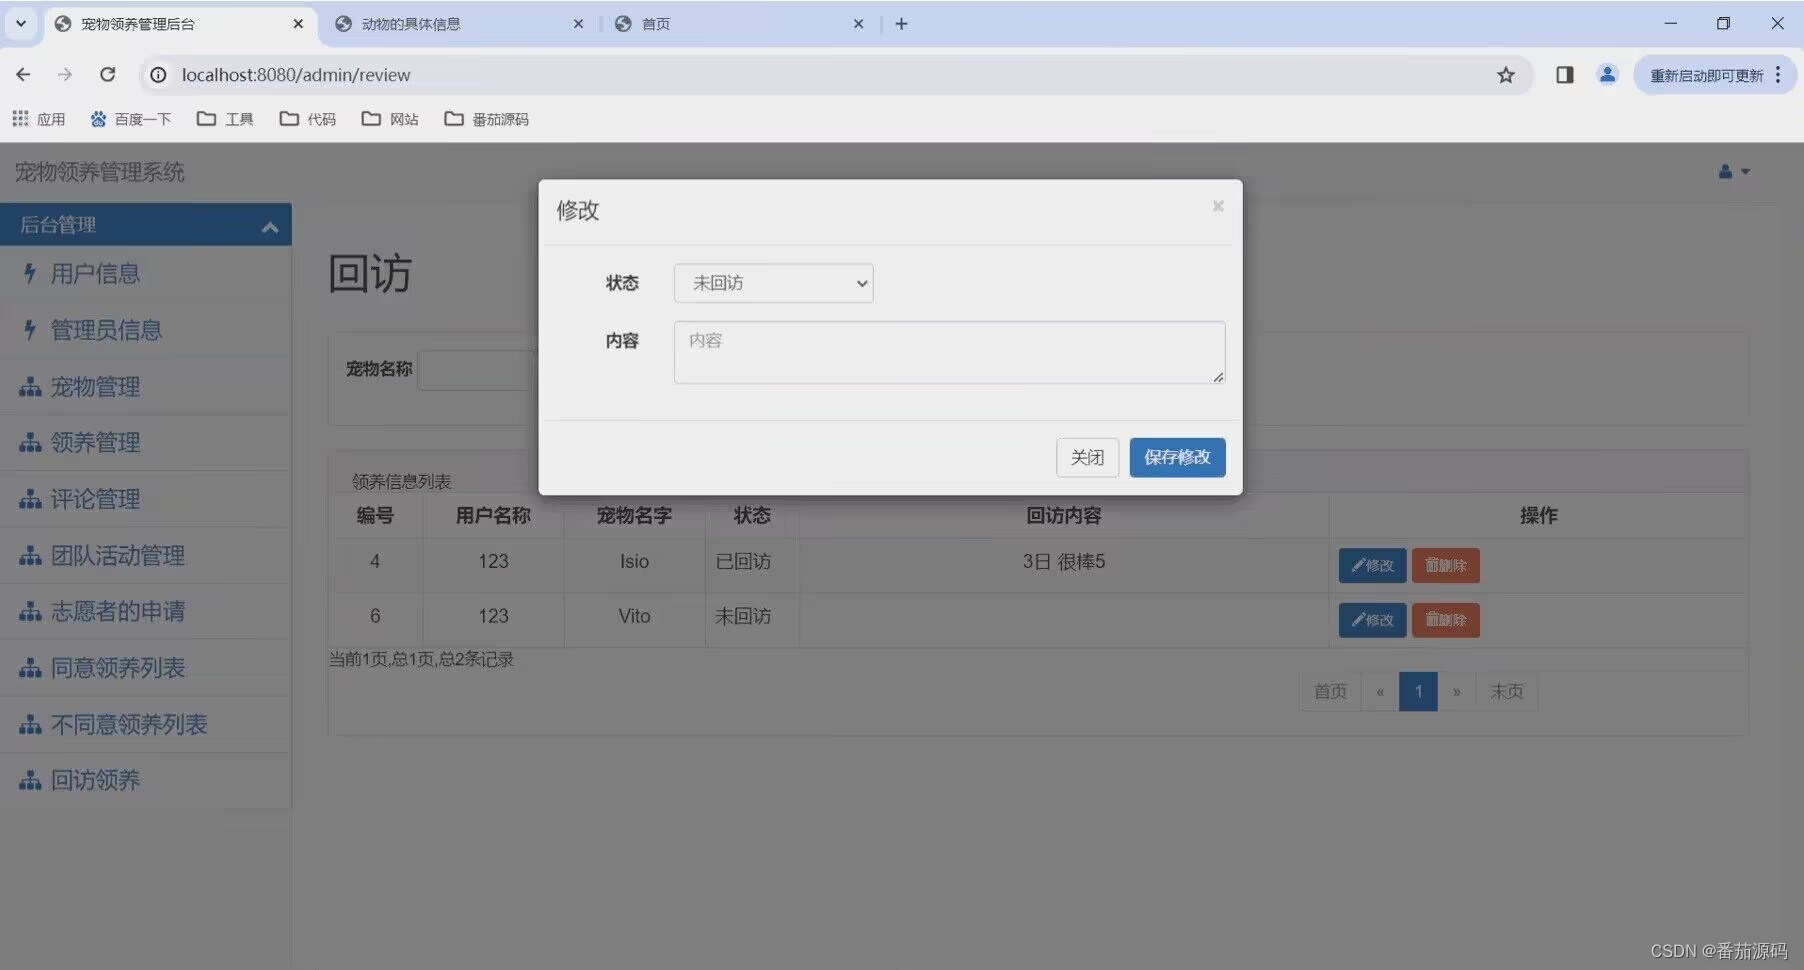Viewport: 1804px width, 970px height.
Task: Click the 回访内容 column header
Action: pos(1063,516)
